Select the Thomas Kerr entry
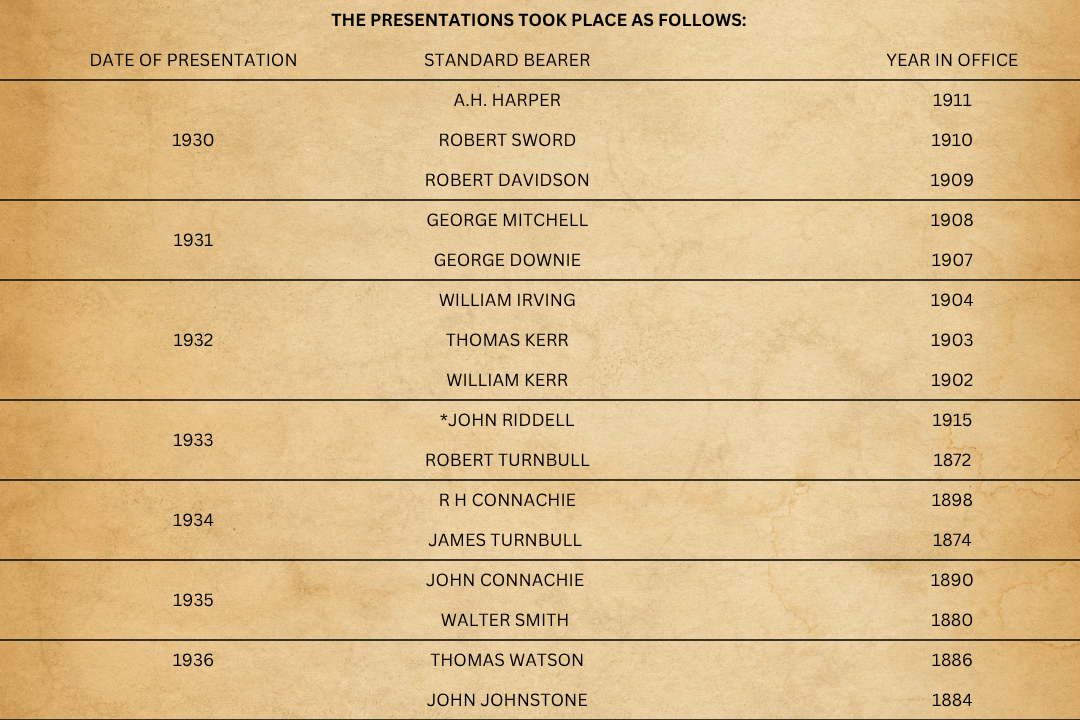Image resolution: width=1080 pixels, height=720 pixels. 507,340
